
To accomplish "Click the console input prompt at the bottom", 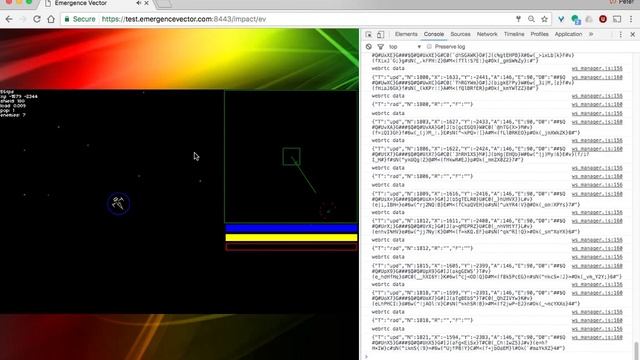I will 498,357.
